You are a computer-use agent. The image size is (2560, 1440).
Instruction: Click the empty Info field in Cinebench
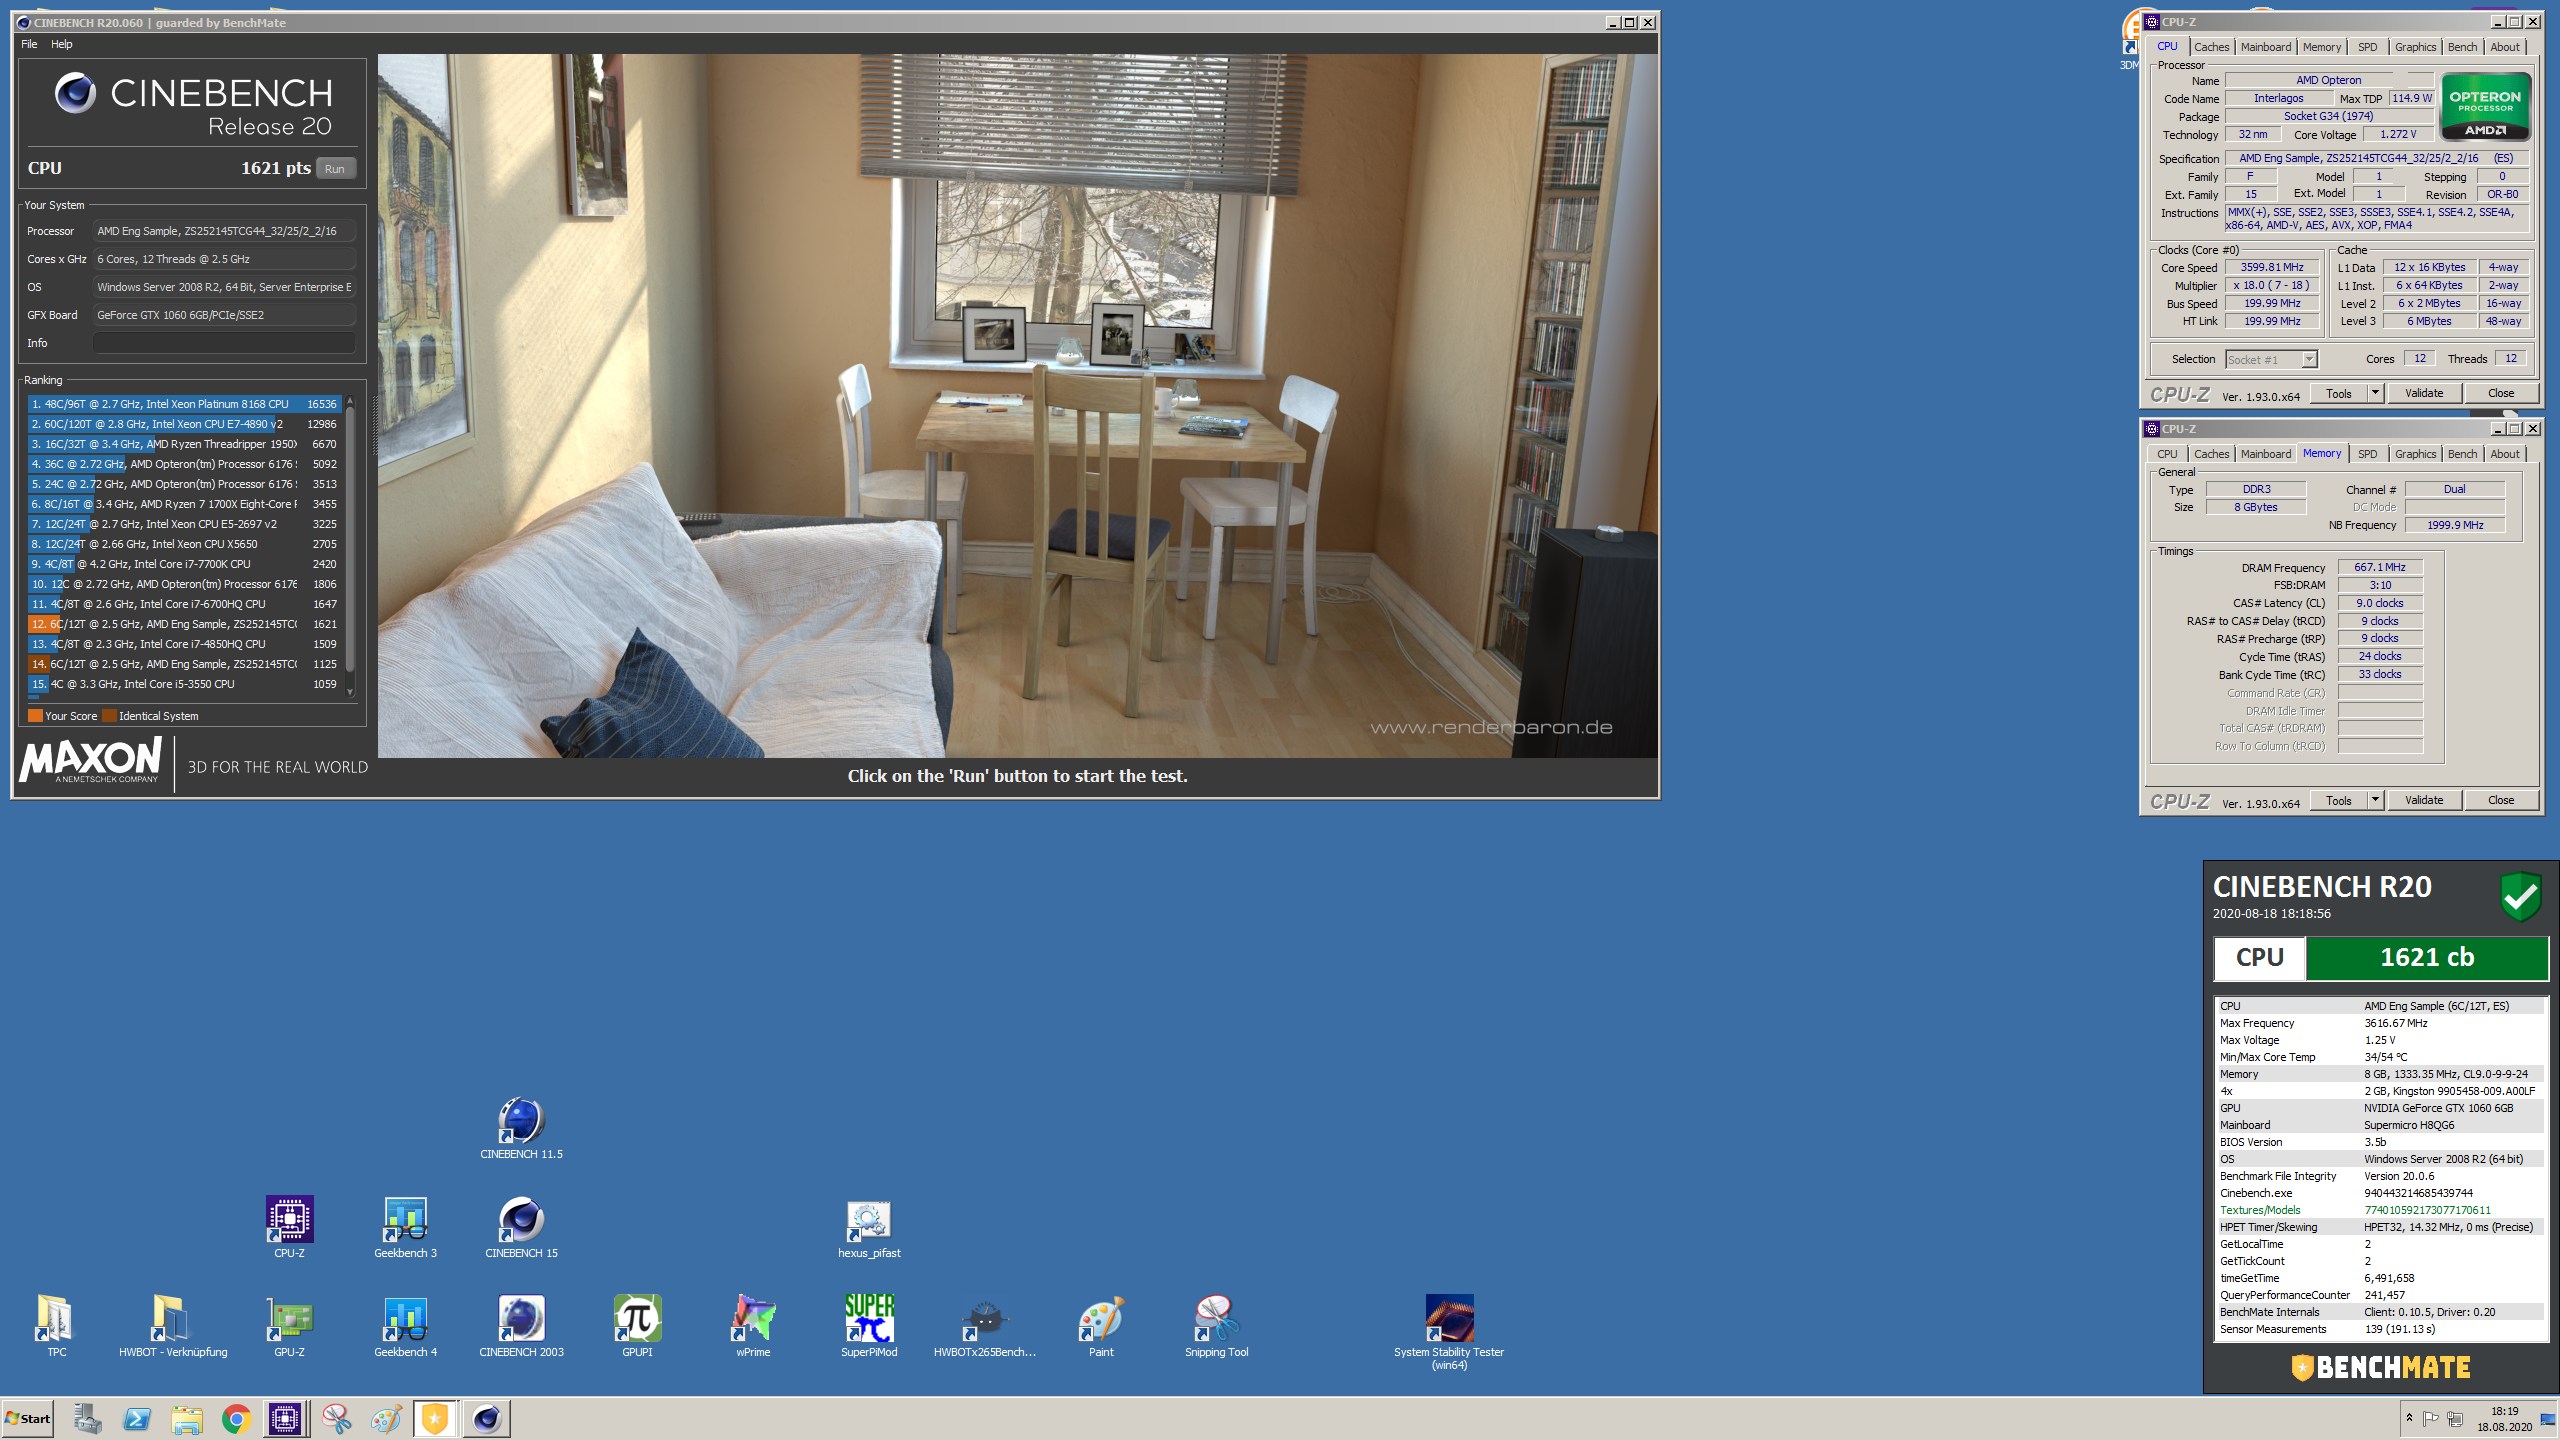click(x=224, y=343)
